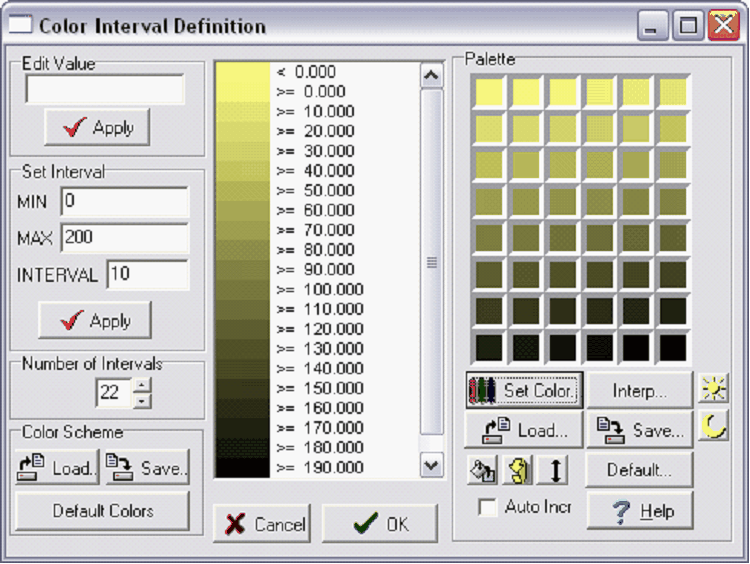Enable the Auto Incr checkbox
Image resolution: width=750 pixels, height=564 pixels.
point(487,508)
